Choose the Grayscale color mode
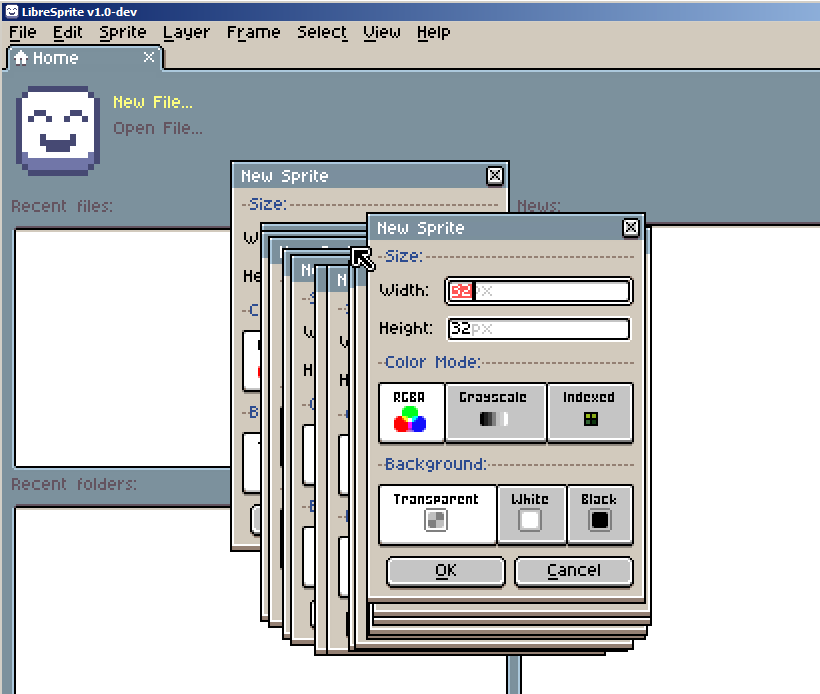Image resolution: width=820 pixels, height=694 pixels. (x=494, y=412)
